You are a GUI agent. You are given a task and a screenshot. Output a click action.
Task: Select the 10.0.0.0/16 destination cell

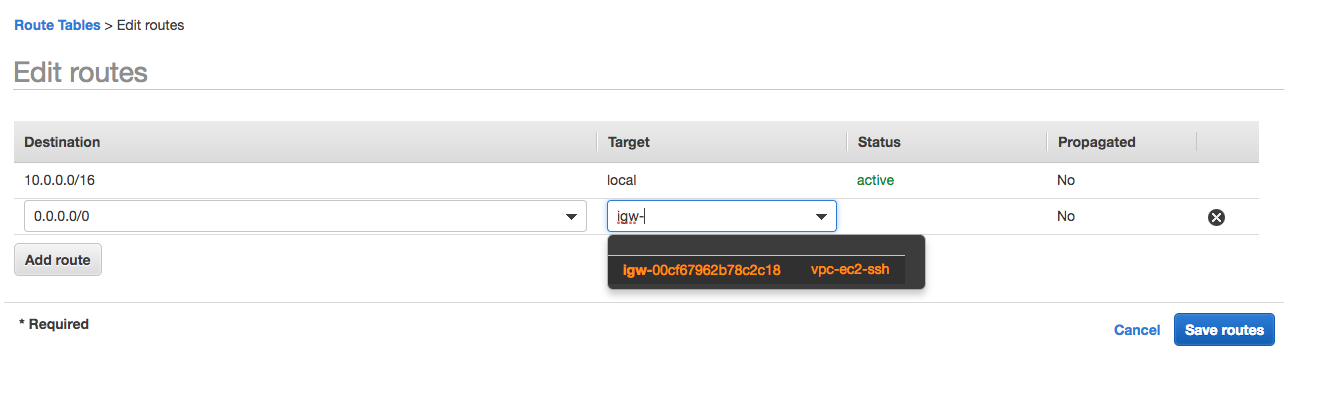tap(59, 181)
